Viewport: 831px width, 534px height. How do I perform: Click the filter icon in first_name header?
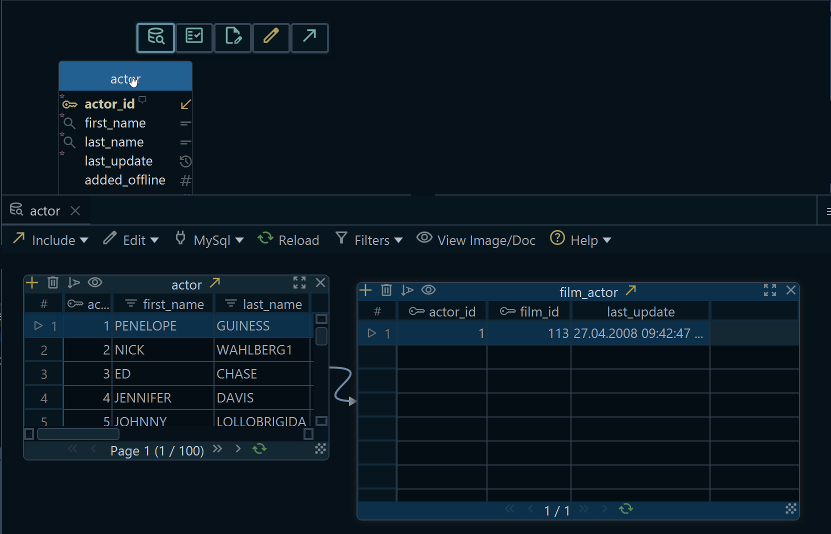(x=131, y=304)
